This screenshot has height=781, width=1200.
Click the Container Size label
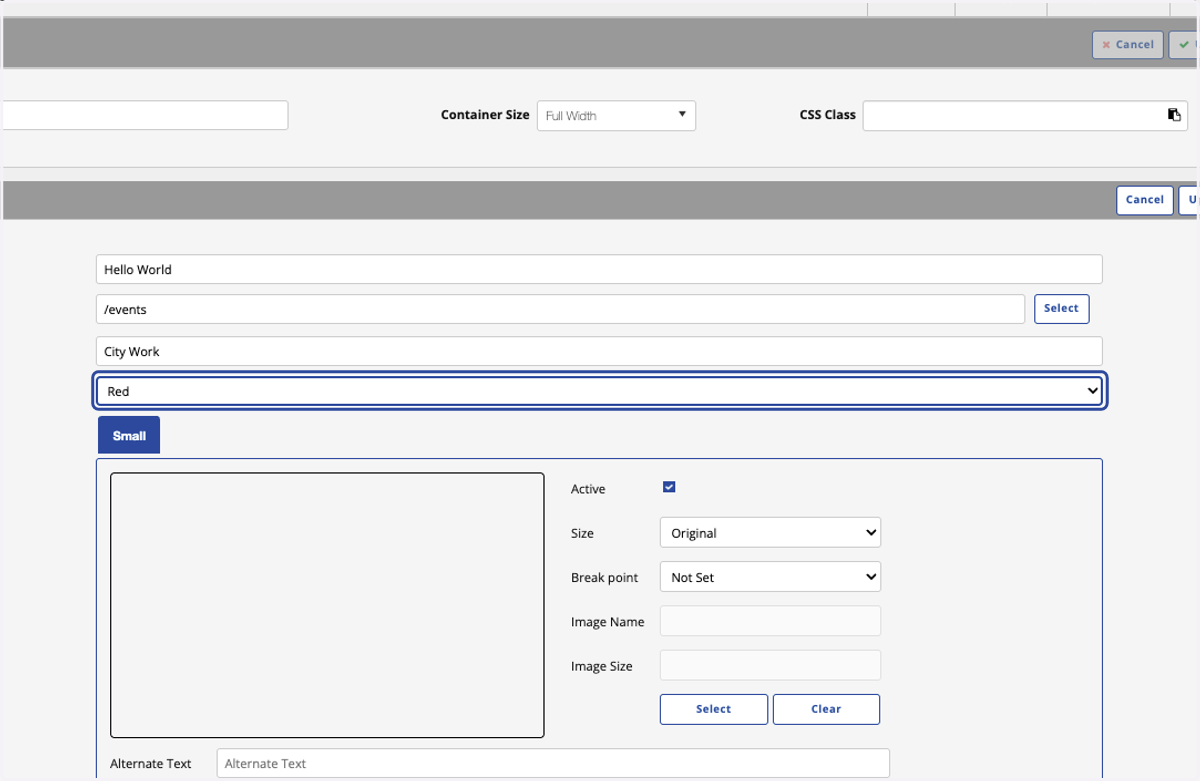(485, 115)
